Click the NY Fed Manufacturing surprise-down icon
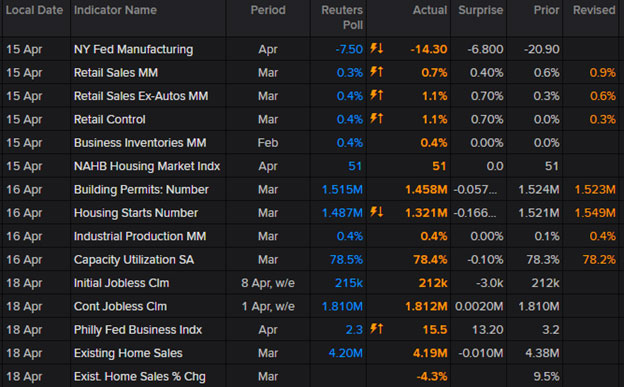The image size is (624, 387). pyautogui.click(x=376, y=49)
